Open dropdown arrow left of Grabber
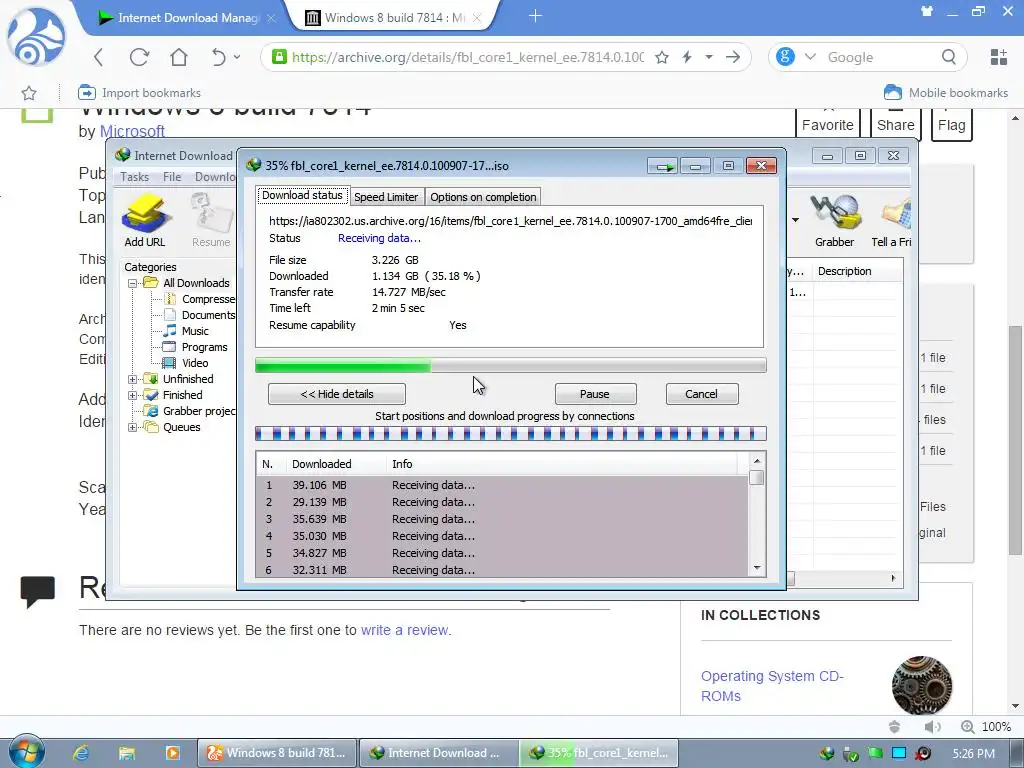This screenshot has height=768, width=1024. click(795, 220)
